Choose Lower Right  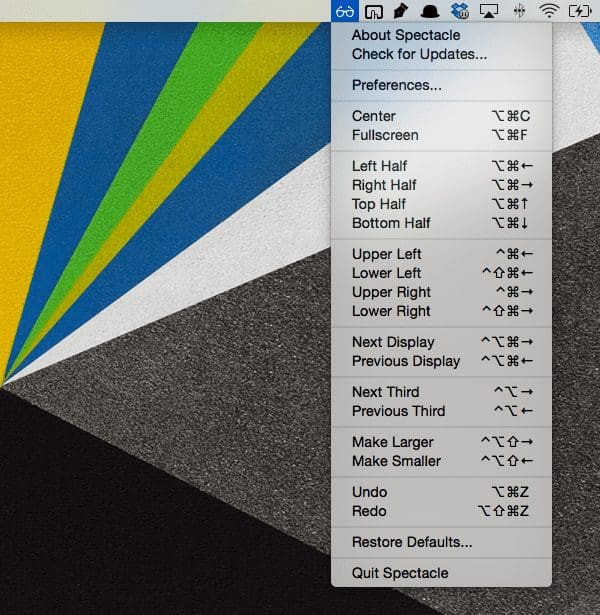click(441, 311)
